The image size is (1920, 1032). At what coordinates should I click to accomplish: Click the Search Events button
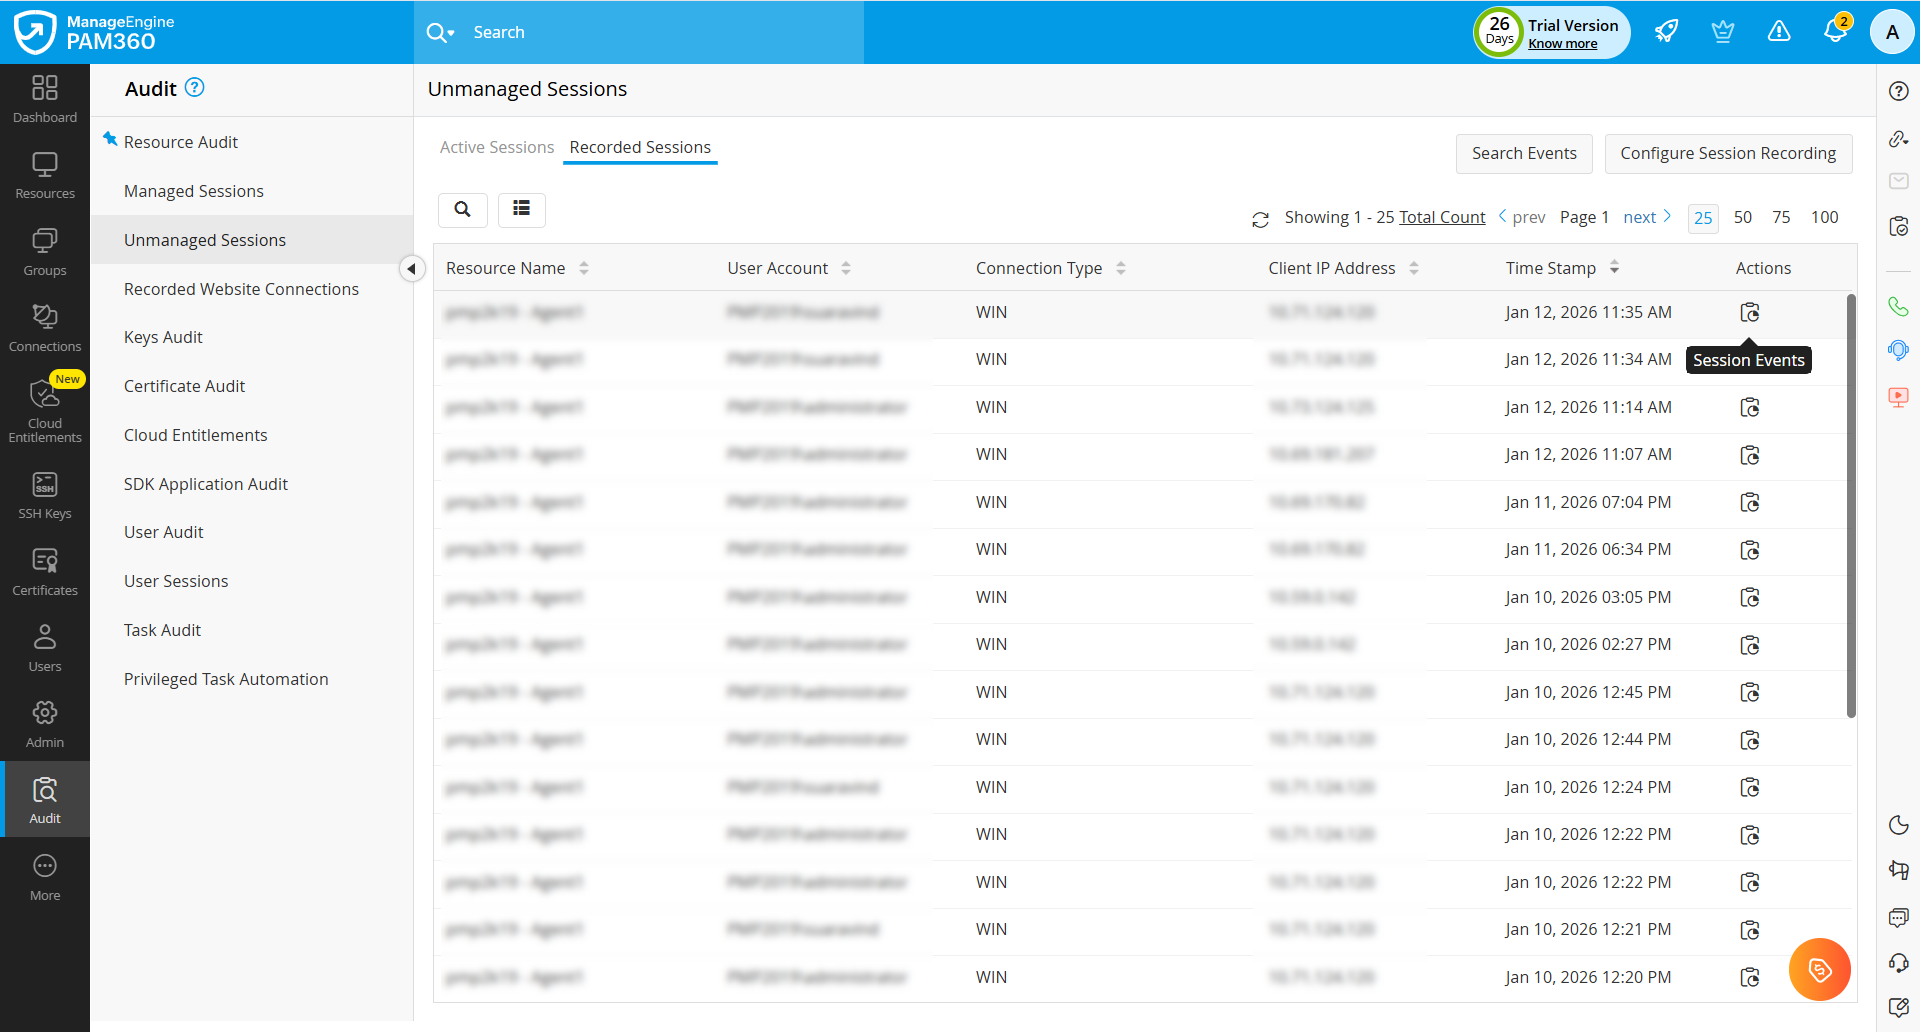click(1523, 153)
